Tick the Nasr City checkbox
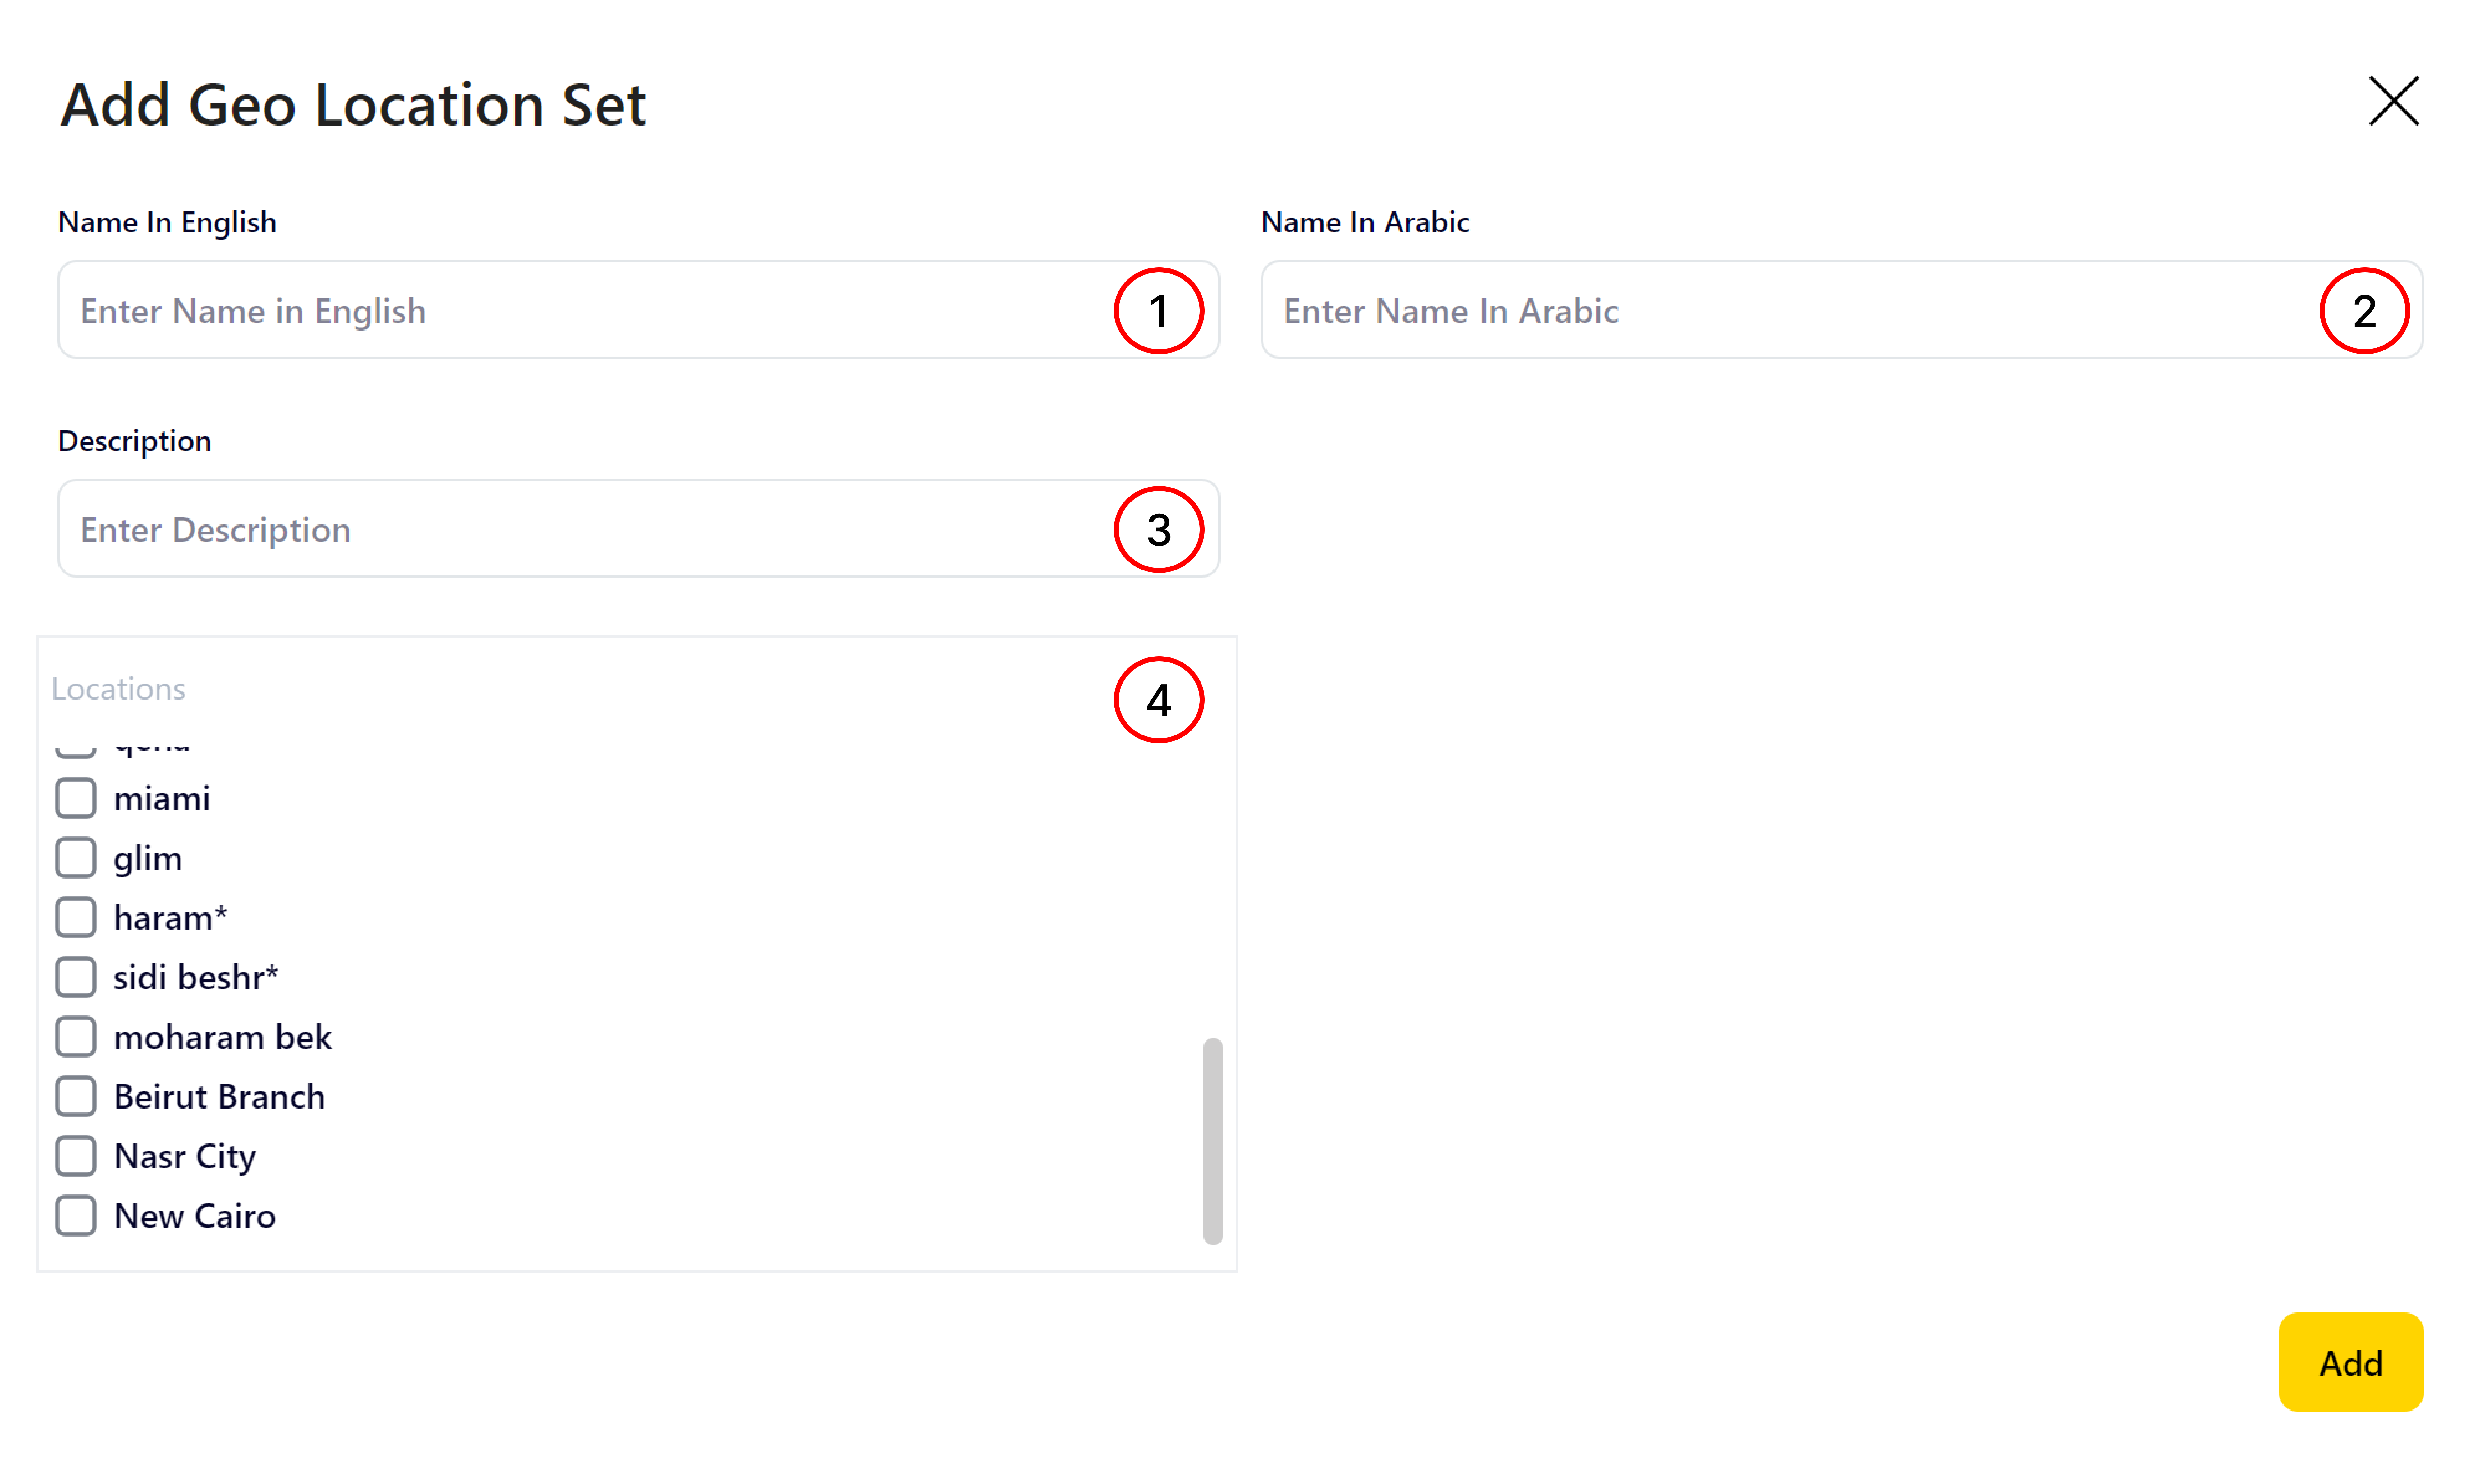The image size is (2480, 1484). click(76, 1156)
